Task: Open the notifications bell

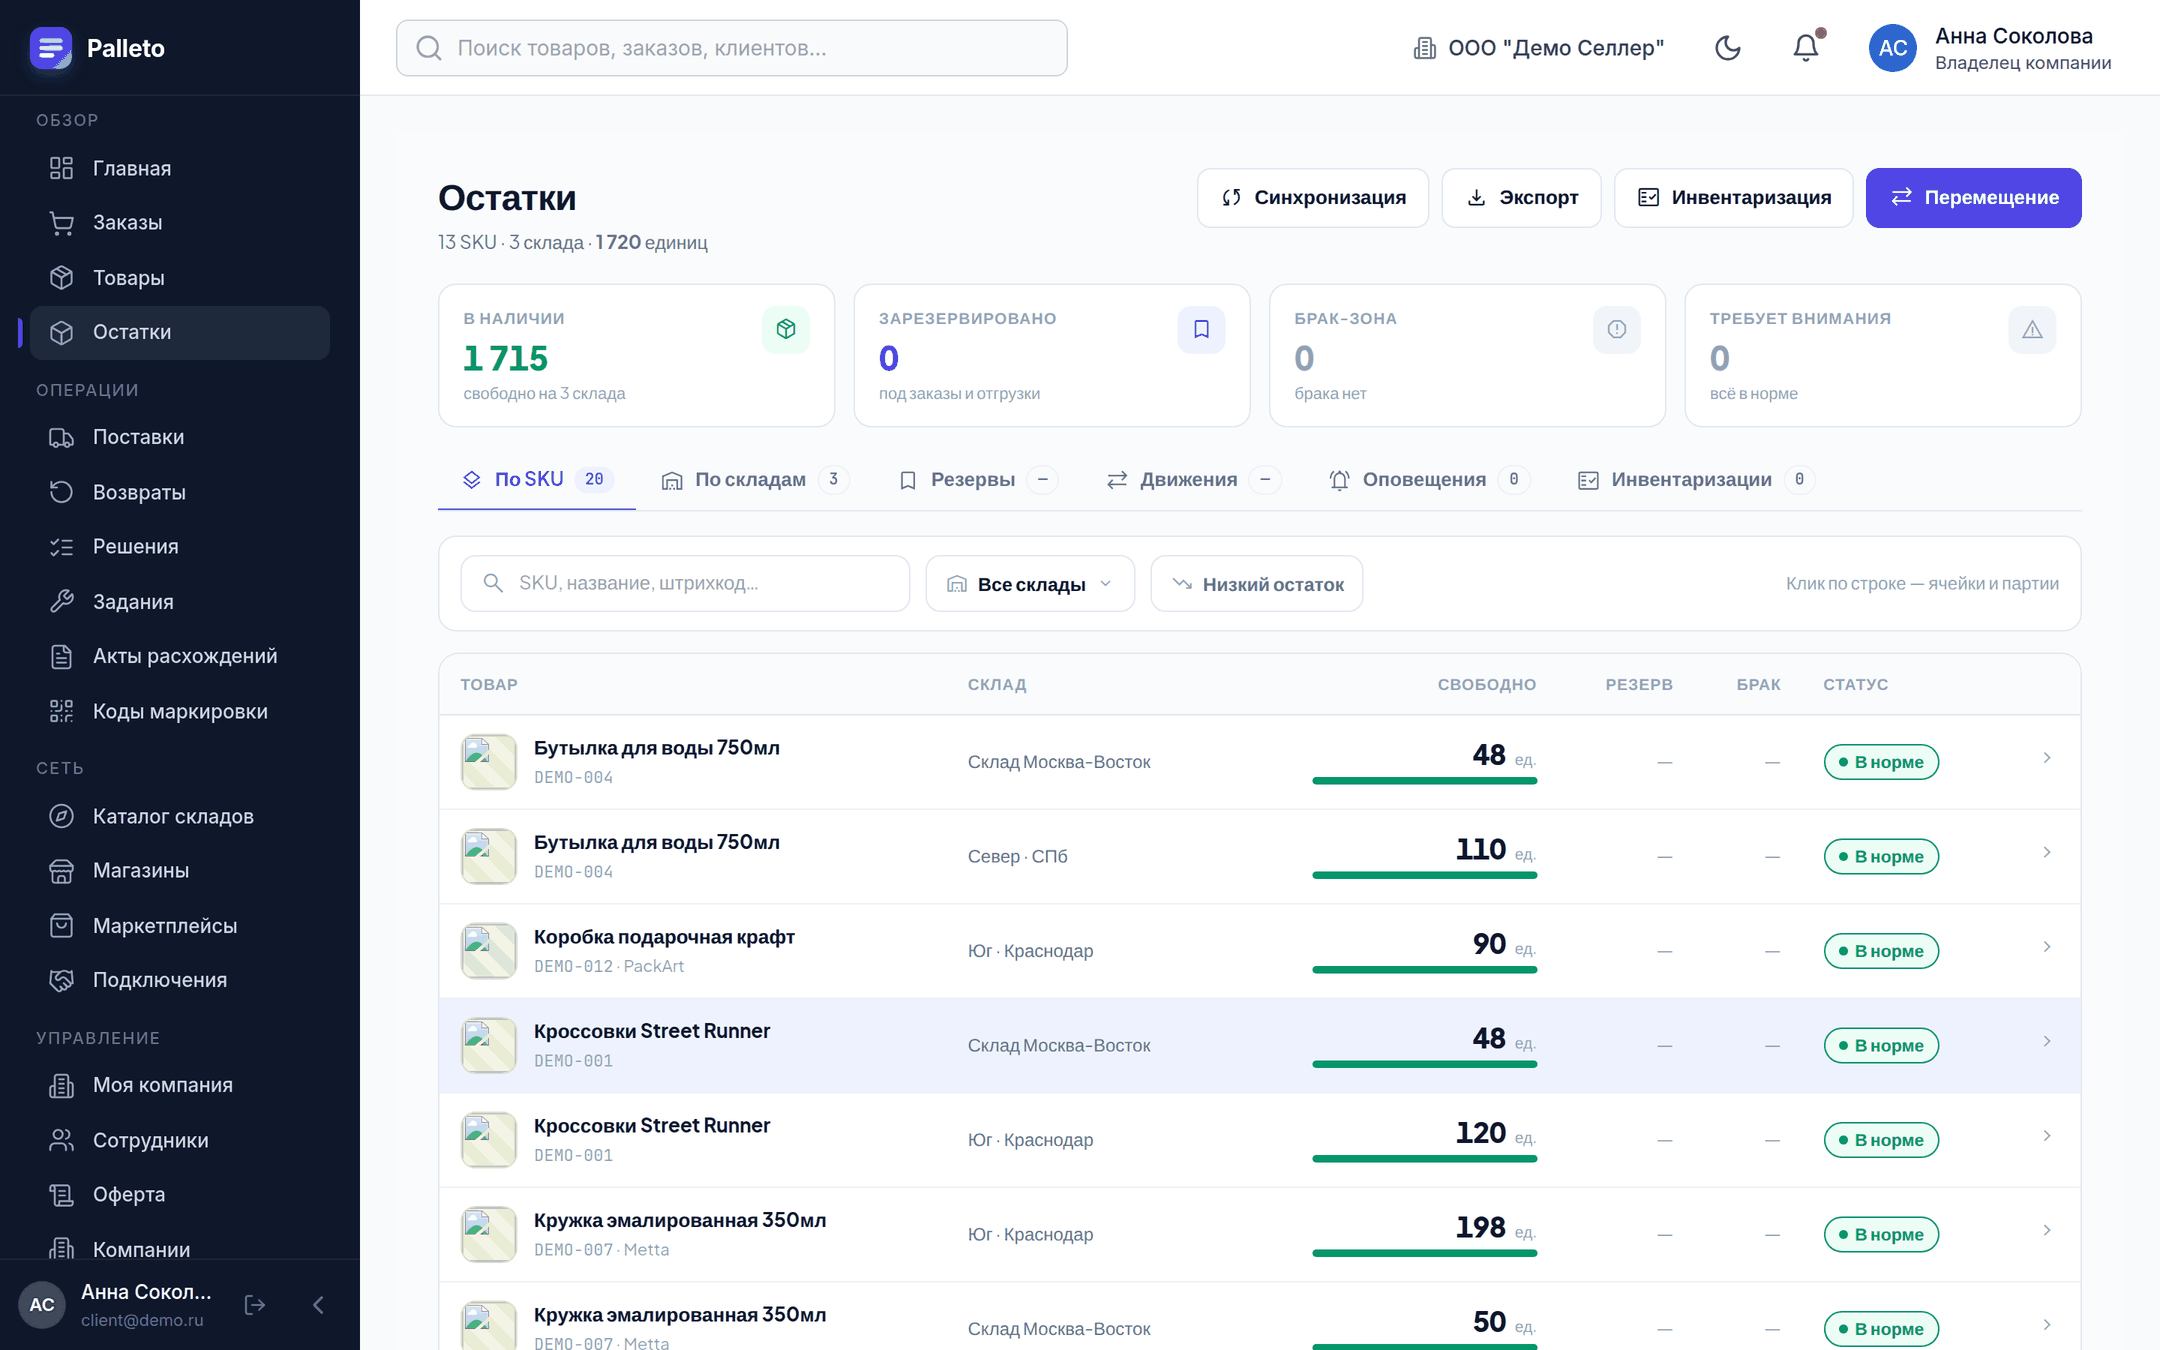Action: pos(1806,48)
